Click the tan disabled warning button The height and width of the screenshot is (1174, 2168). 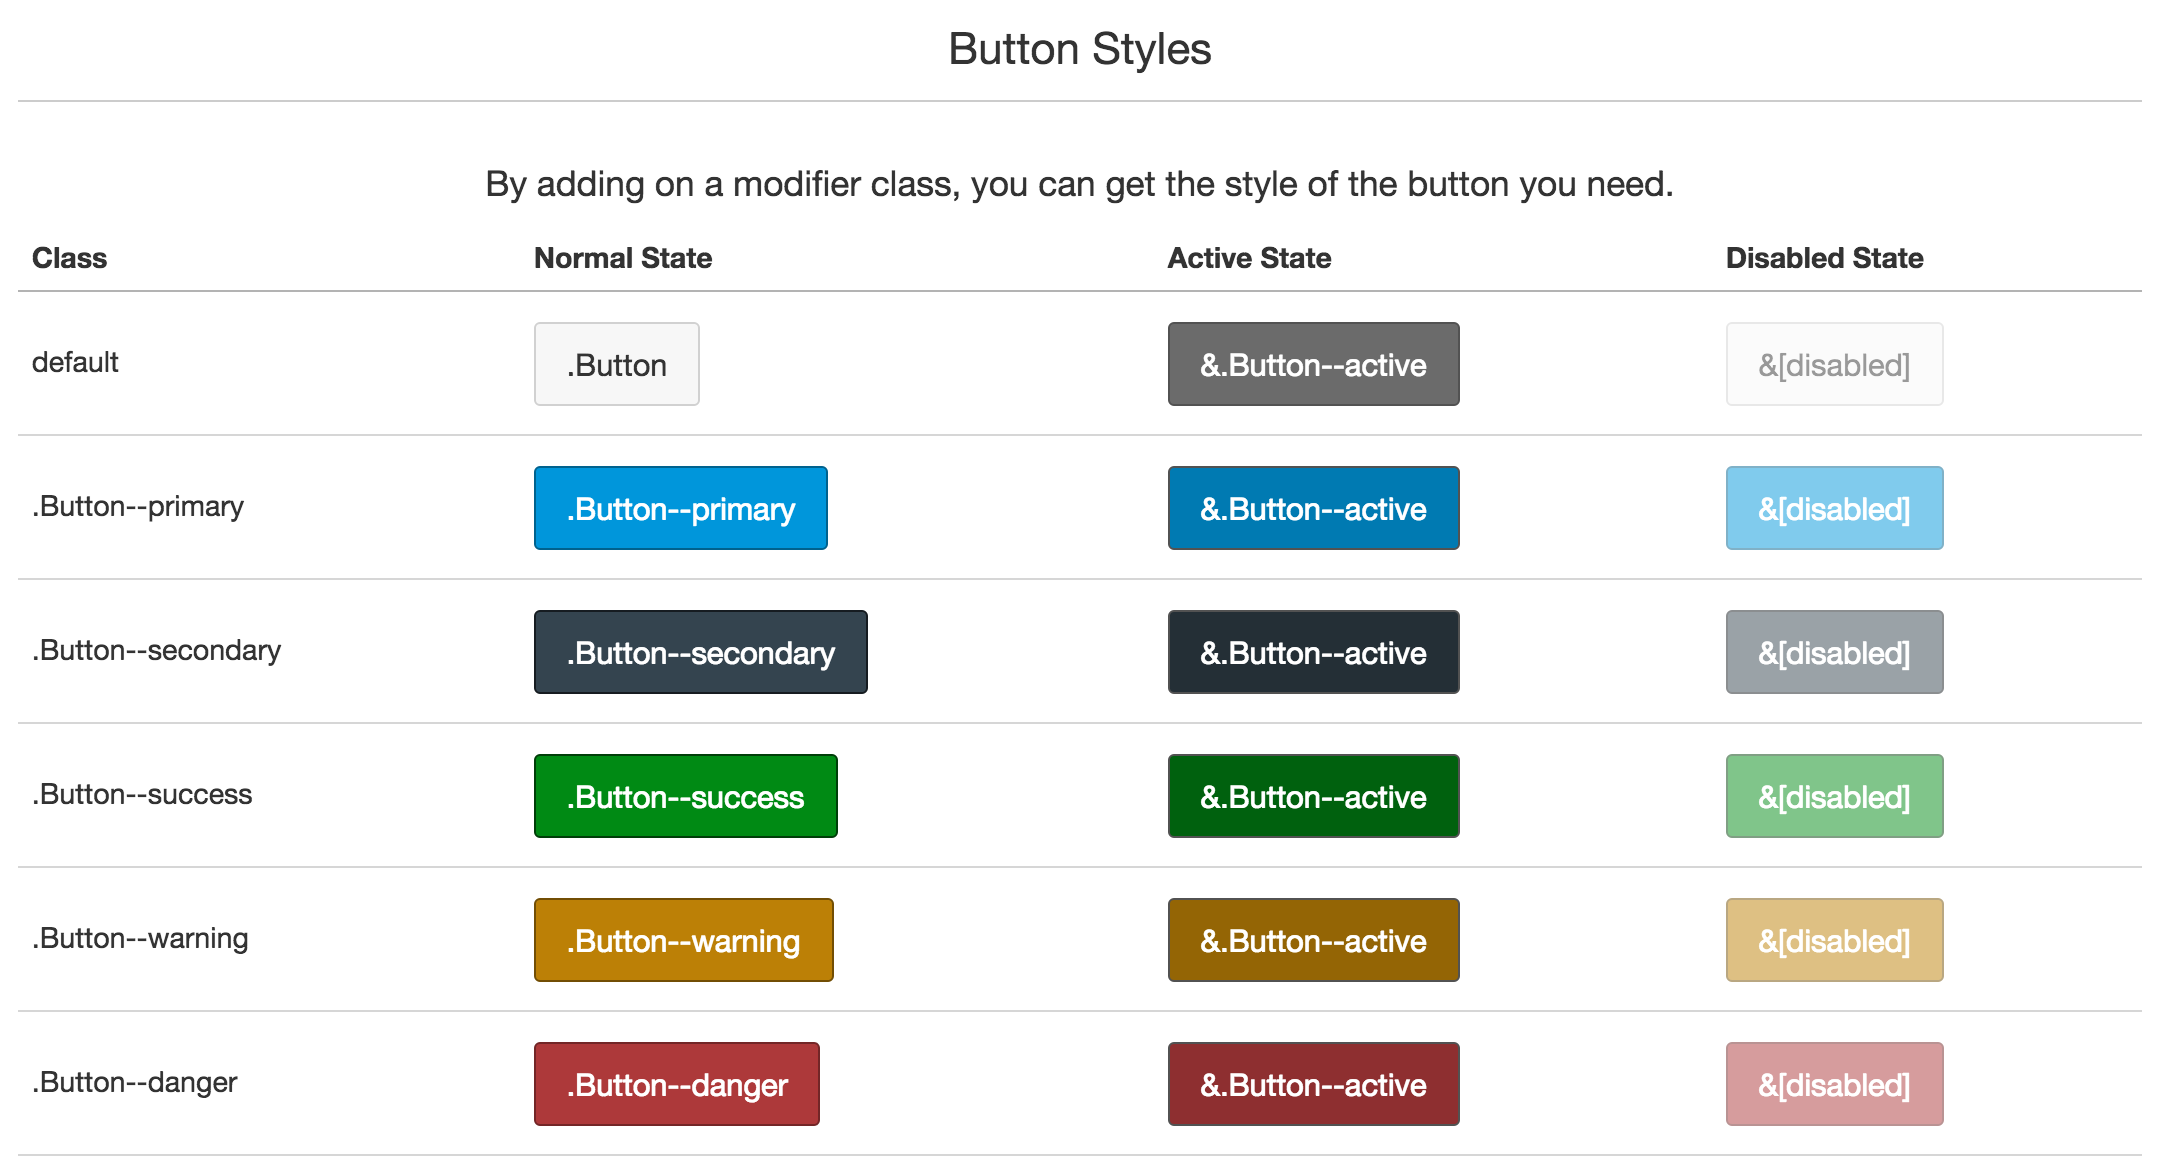[x=1834, y=940]
